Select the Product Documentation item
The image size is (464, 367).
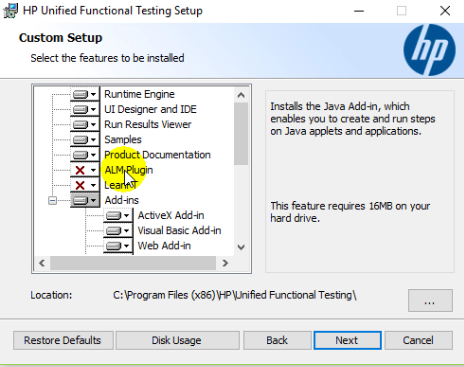[157, 155]
